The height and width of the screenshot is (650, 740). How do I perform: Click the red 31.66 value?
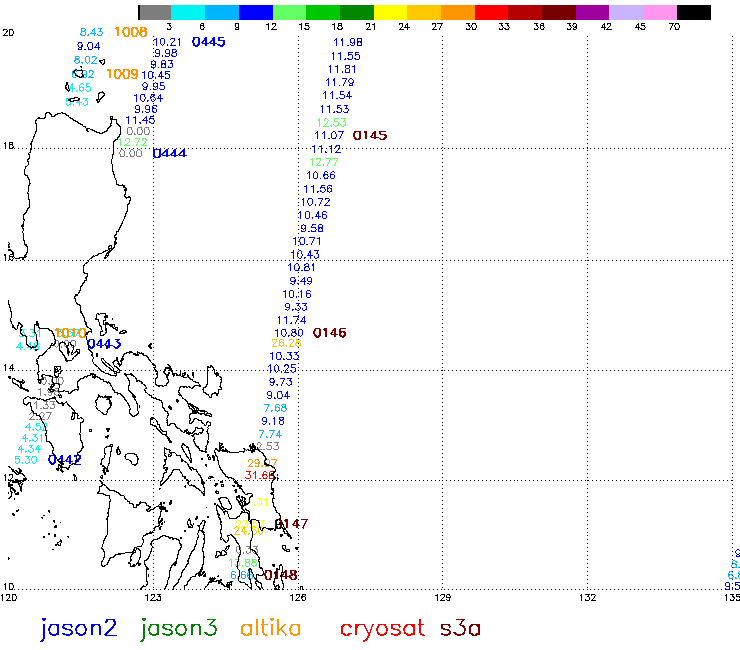click(260, 475)
